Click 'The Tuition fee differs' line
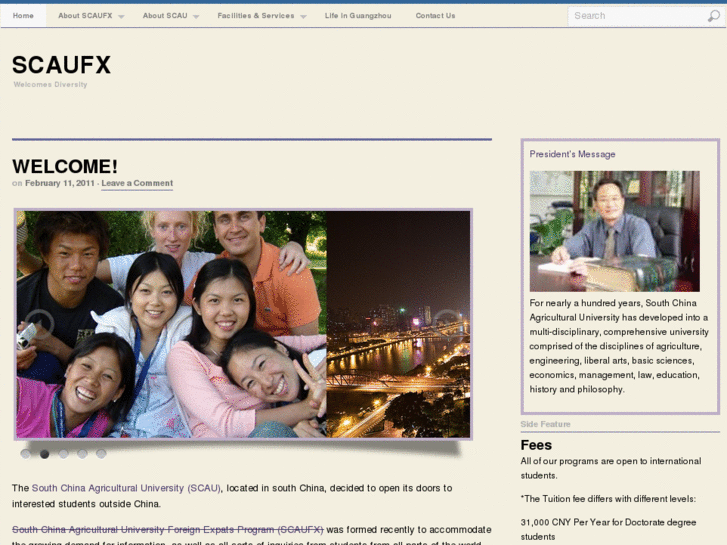 pyautogui.click(x=608, y=499)
